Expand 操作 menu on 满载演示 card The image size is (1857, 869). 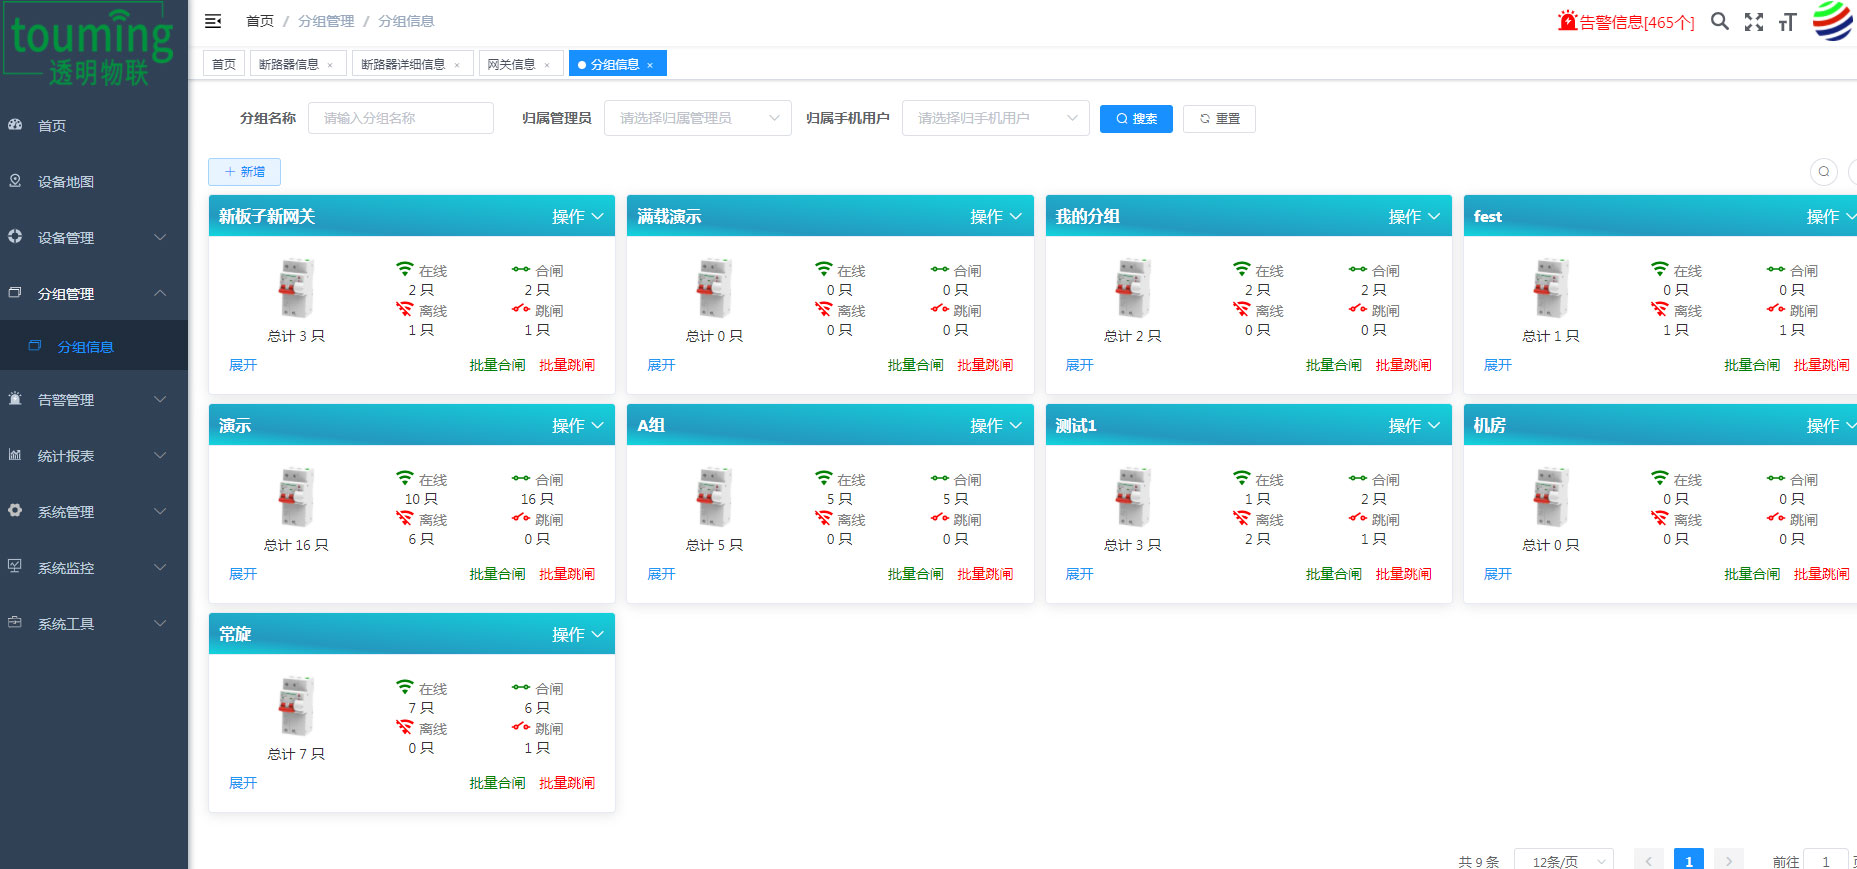[996, 217]
